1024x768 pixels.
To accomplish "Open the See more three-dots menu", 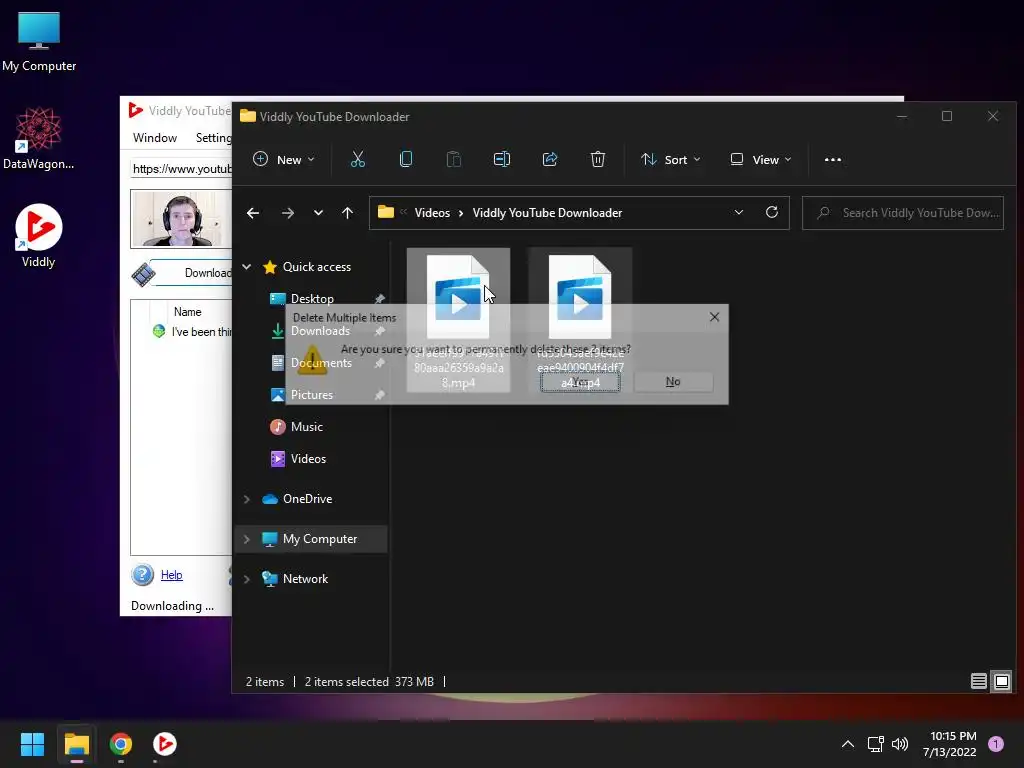I will tap(833, 159).
